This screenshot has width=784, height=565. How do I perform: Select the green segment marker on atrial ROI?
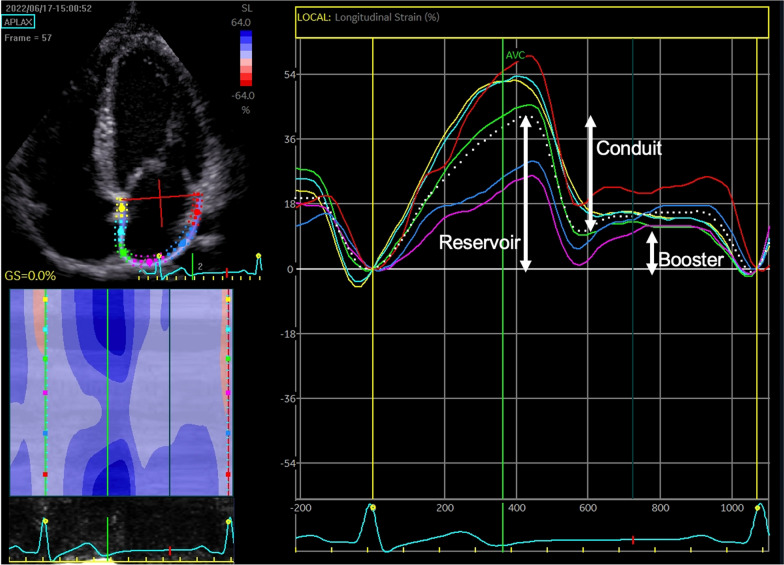pos(124,252)
